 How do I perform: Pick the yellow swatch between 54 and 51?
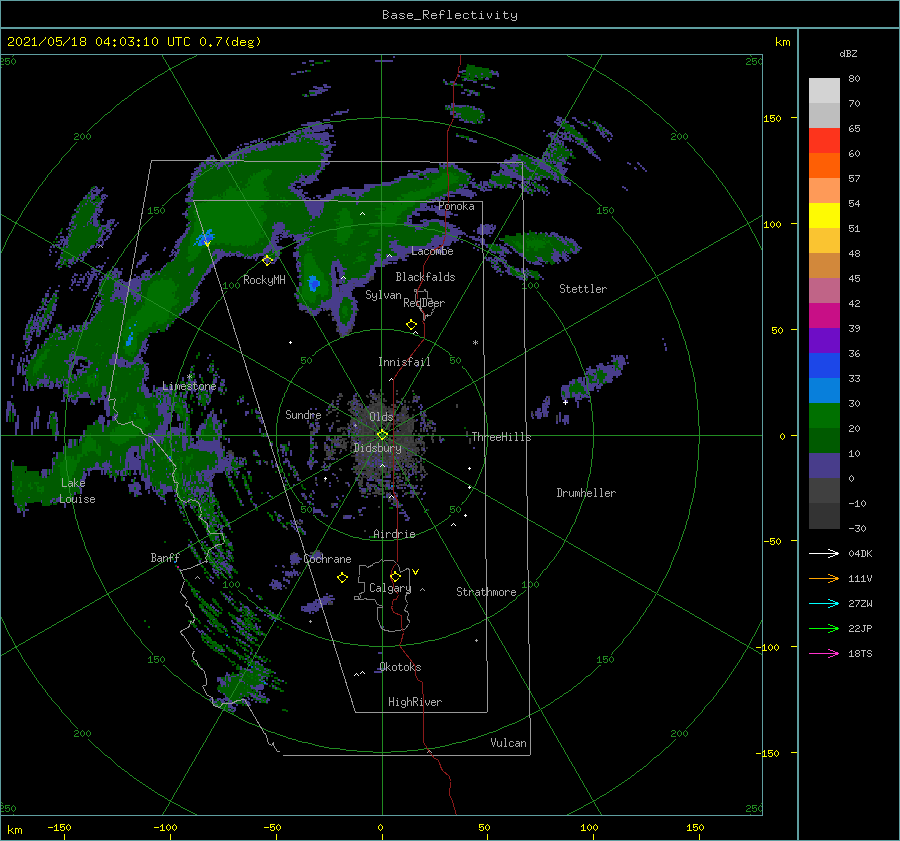[824, 216]
